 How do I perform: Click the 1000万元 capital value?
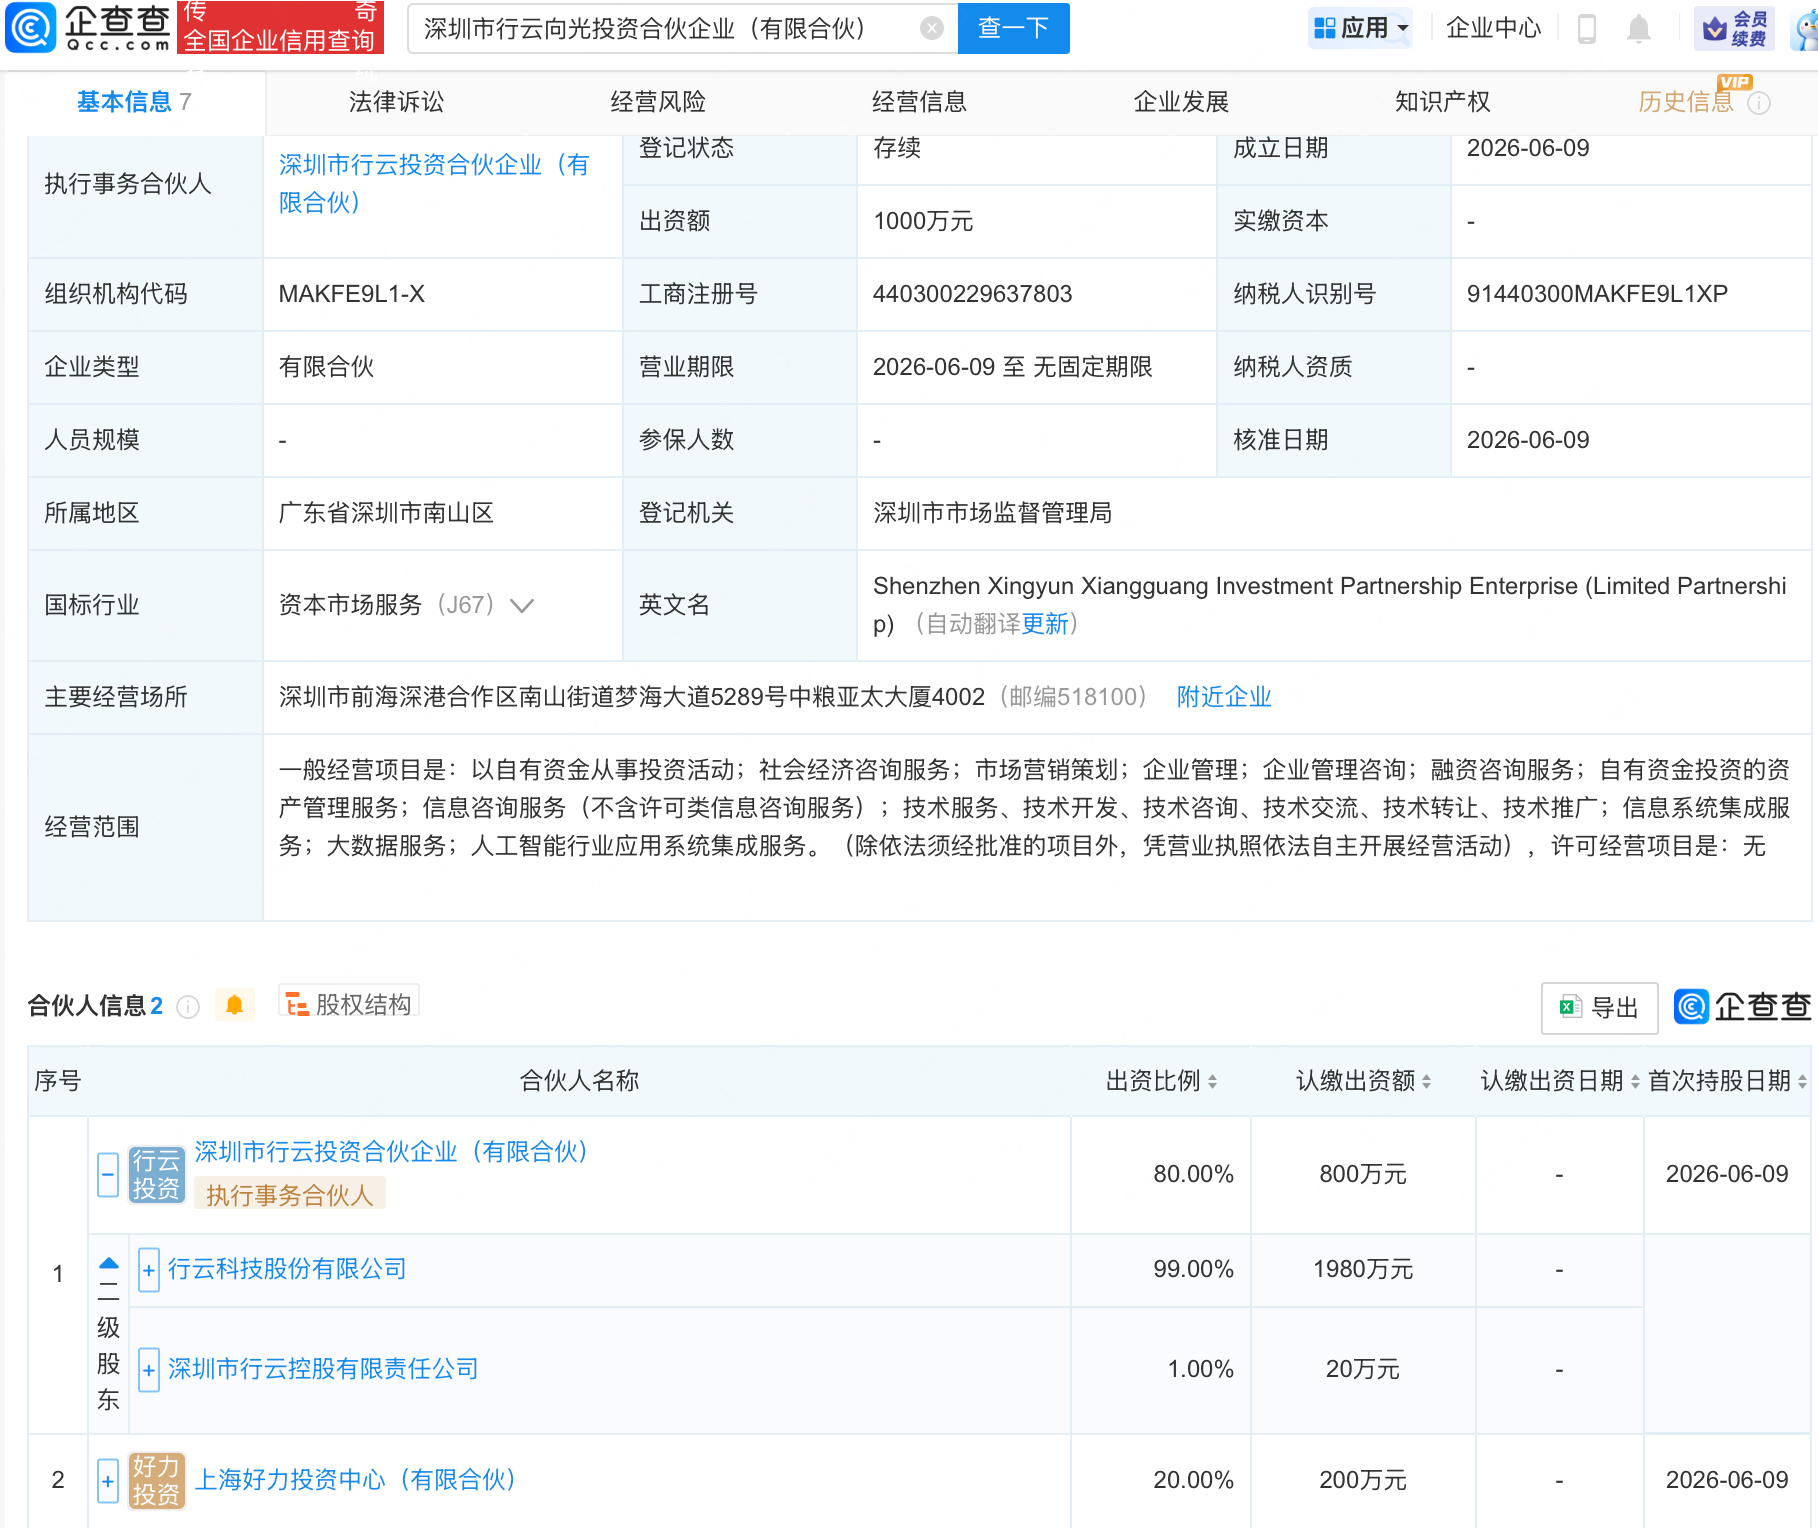click(923, 221)
